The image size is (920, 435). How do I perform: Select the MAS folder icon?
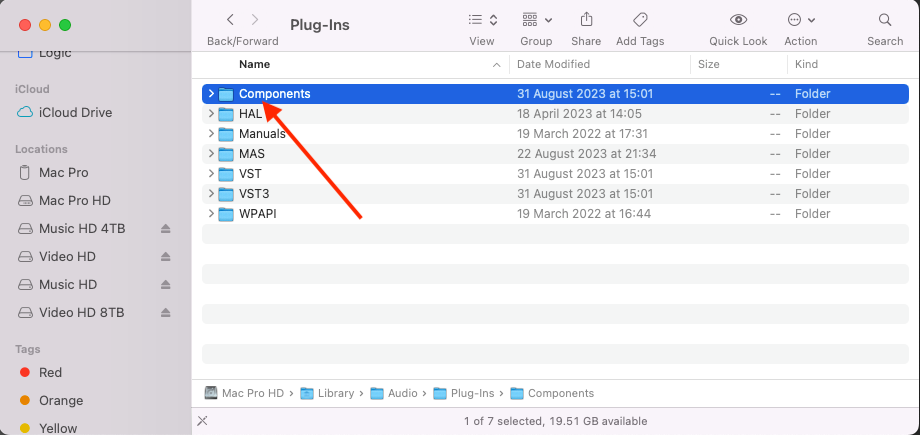pos(226,154)
